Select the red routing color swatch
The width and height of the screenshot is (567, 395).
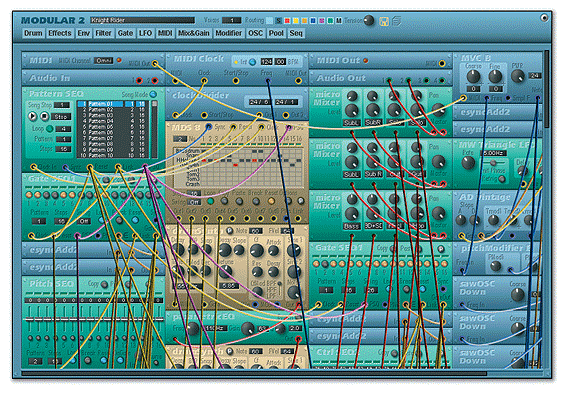click(x=287, y=21)
